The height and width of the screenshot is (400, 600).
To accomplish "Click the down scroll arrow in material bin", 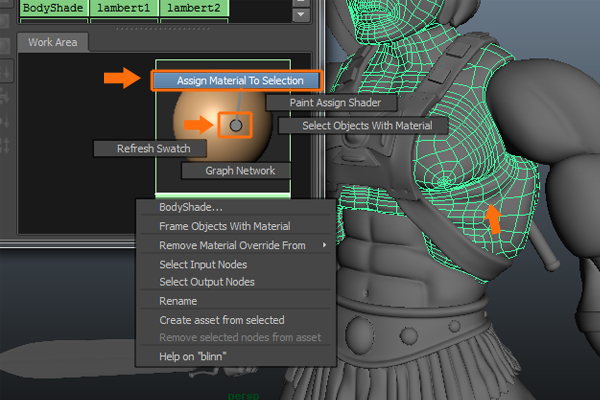I will coord(301,15).
